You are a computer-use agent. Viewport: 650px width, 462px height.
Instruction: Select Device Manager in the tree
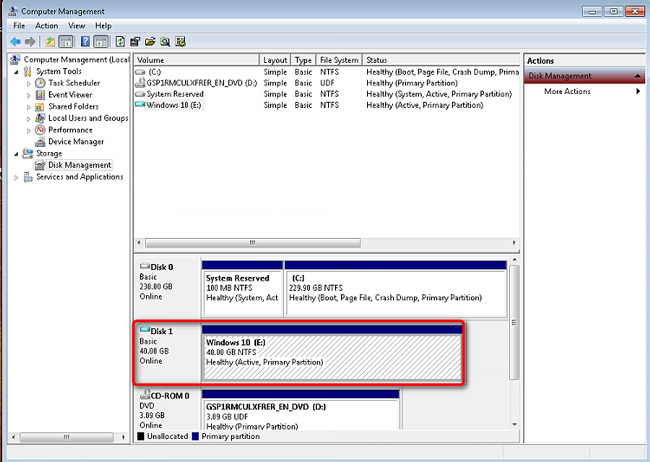click(76, 142)
